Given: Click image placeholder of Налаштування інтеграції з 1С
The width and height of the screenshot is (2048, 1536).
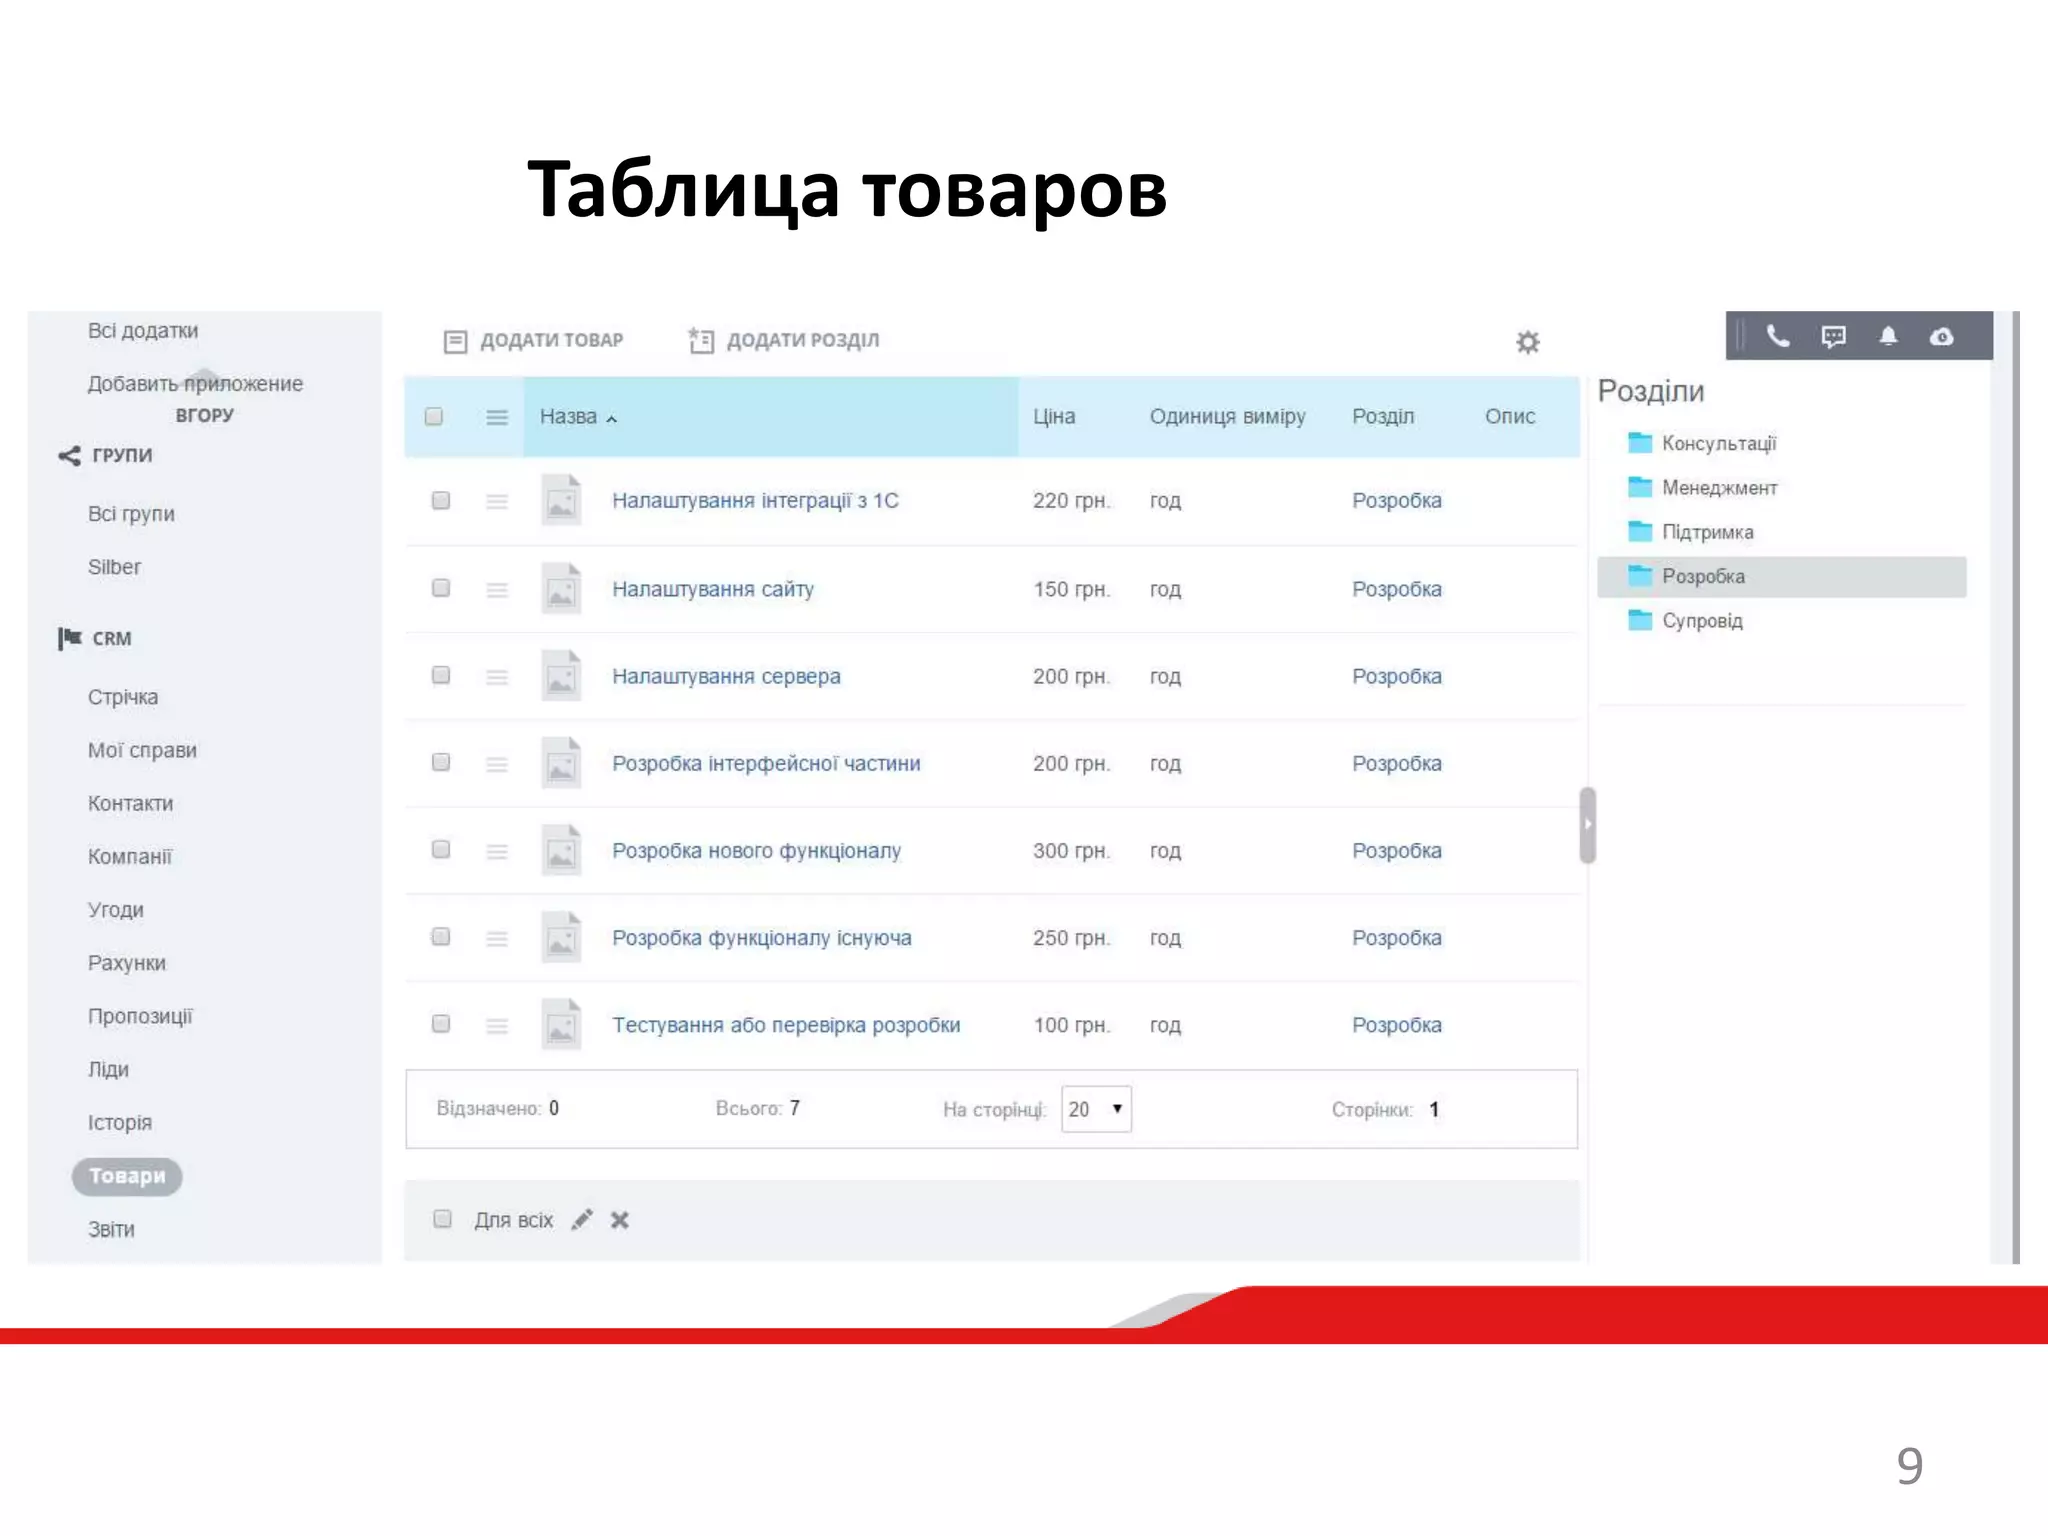Looking at the screenshot, I should coord(561,499).
